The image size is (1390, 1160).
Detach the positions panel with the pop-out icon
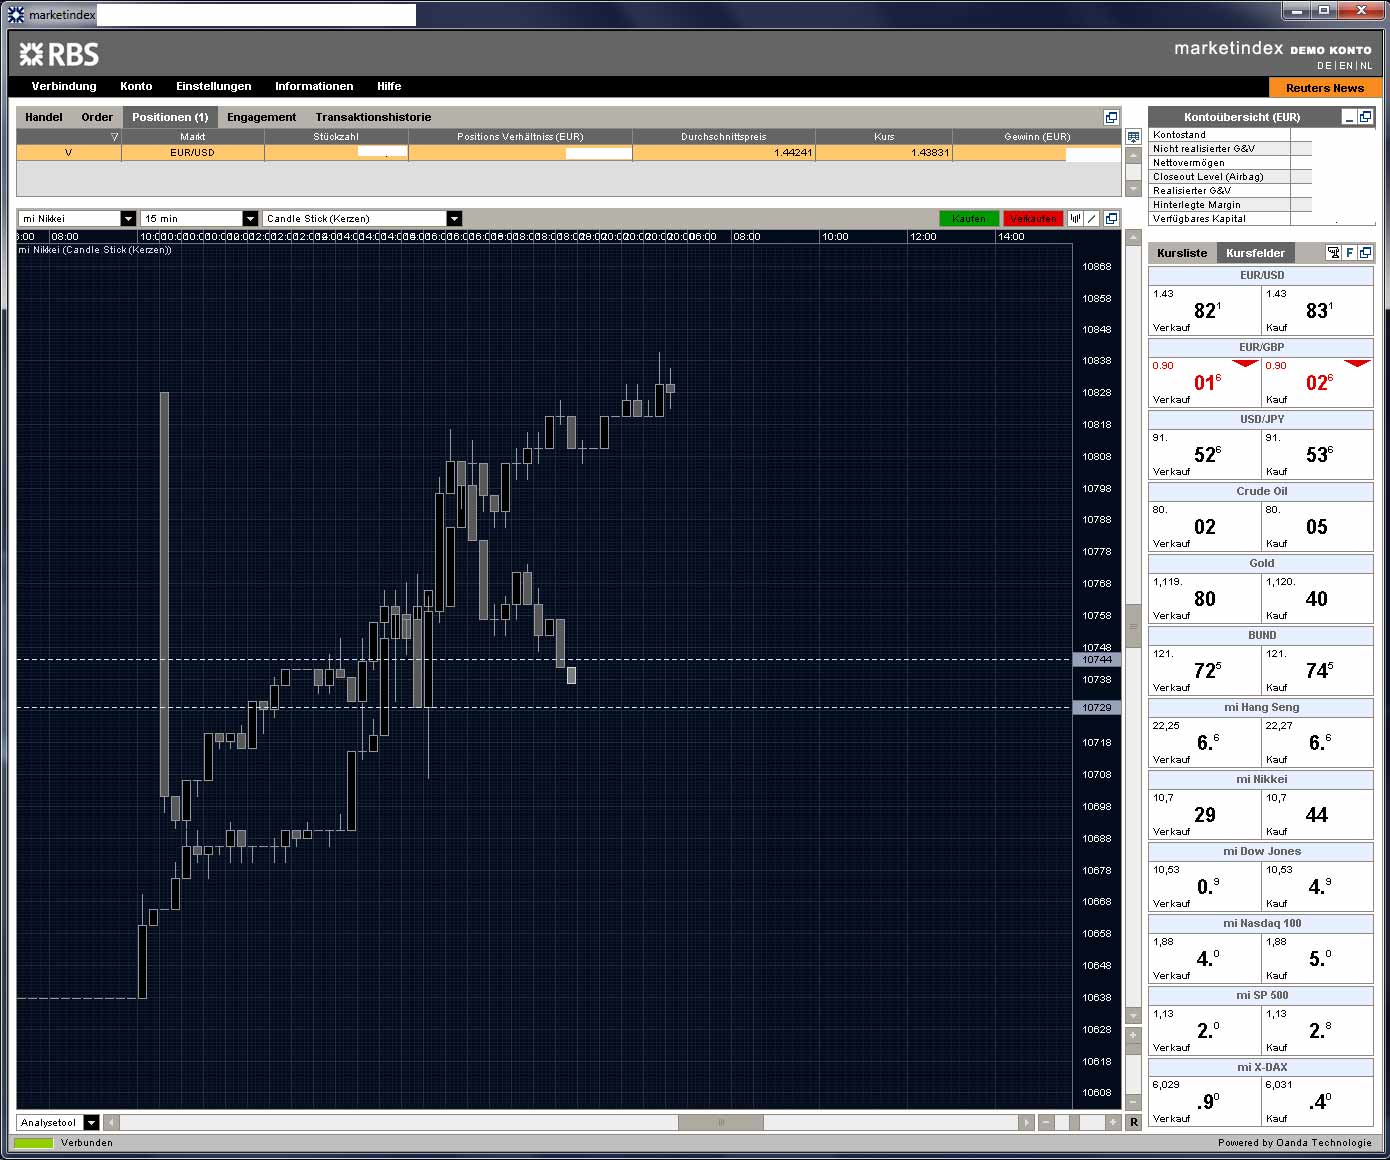coord(1110,117)
